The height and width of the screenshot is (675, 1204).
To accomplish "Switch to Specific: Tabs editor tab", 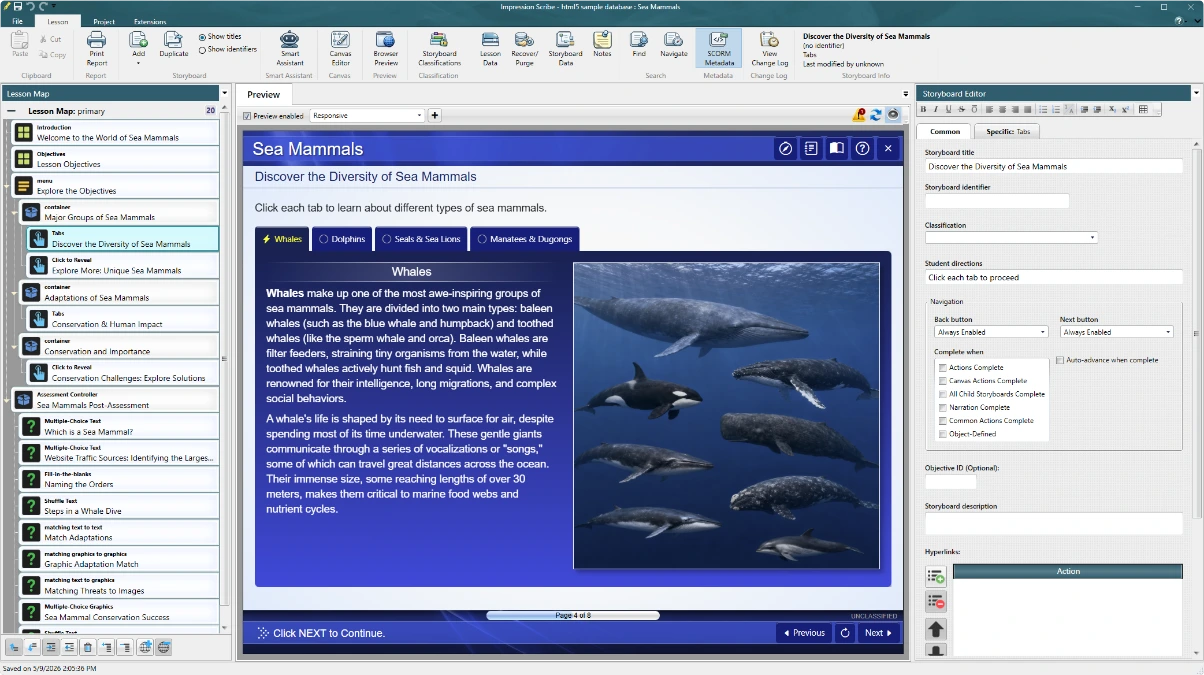I will [x=1008, y=131].
